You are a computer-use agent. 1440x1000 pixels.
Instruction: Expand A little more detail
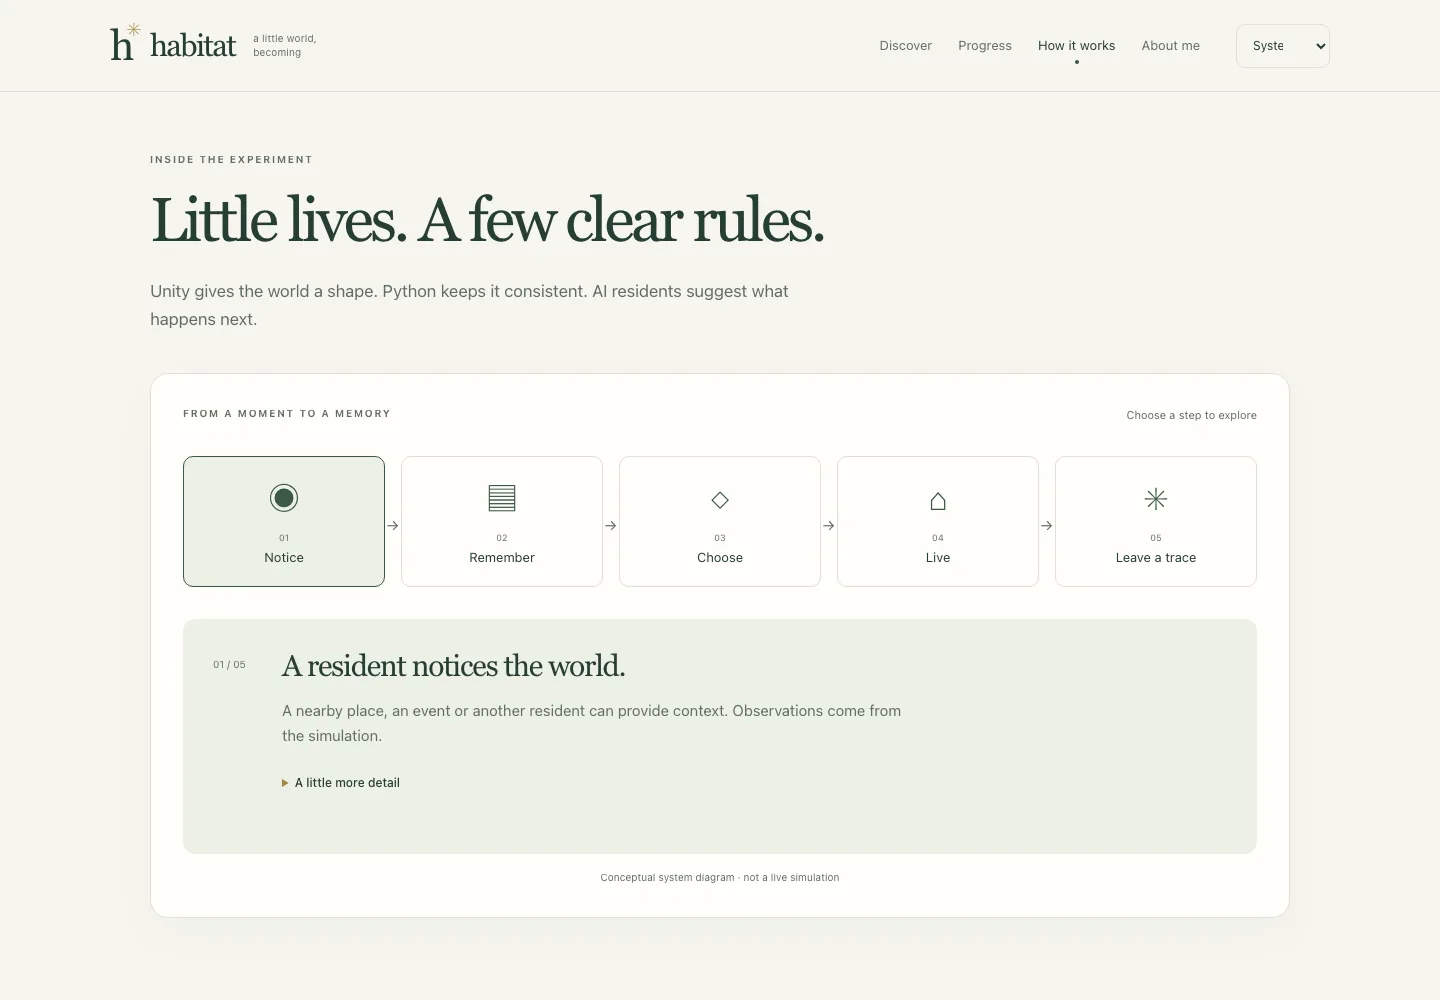click(341, 783)
